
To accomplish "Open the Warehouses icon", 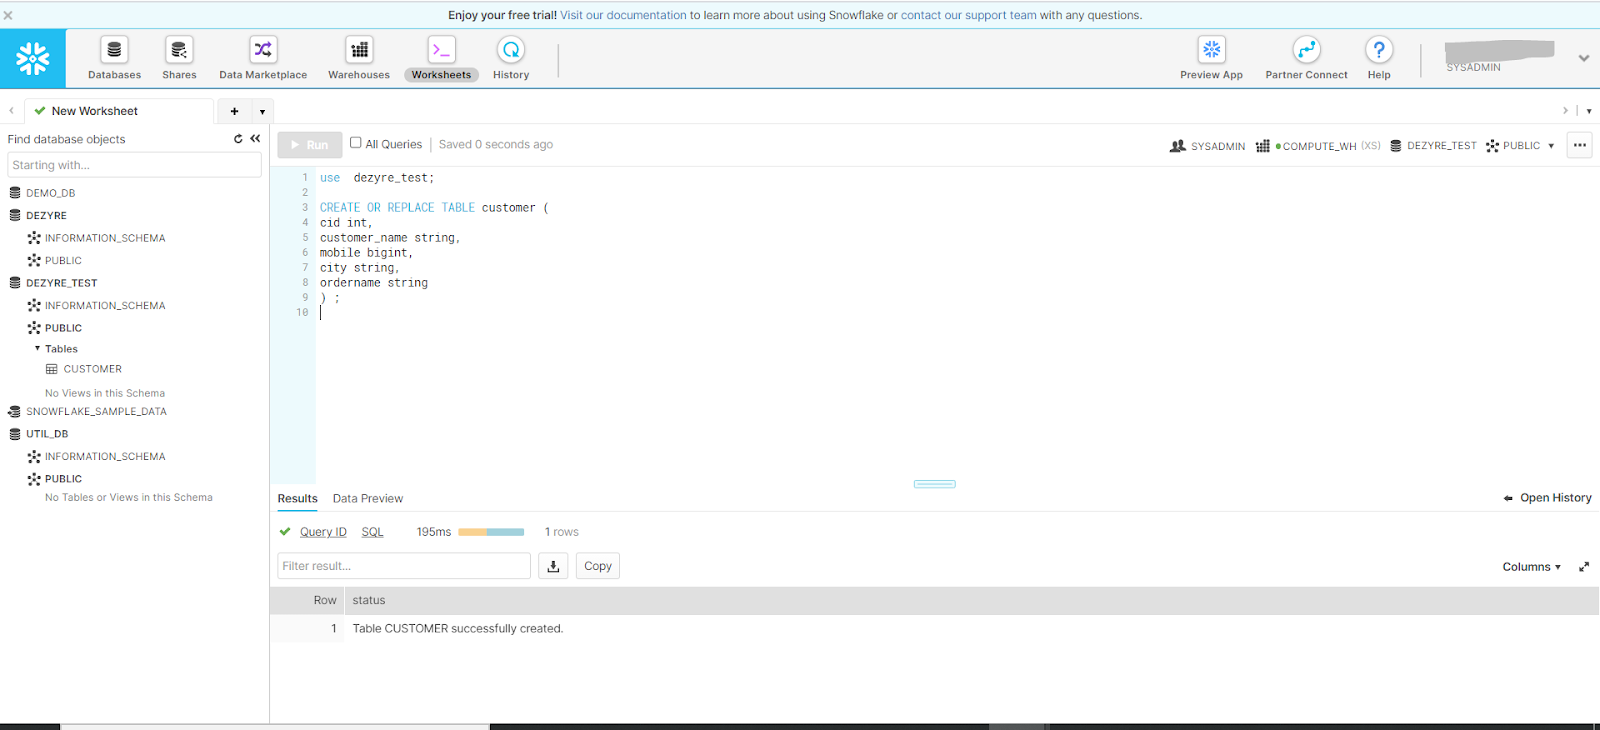I will pos(359,50).
